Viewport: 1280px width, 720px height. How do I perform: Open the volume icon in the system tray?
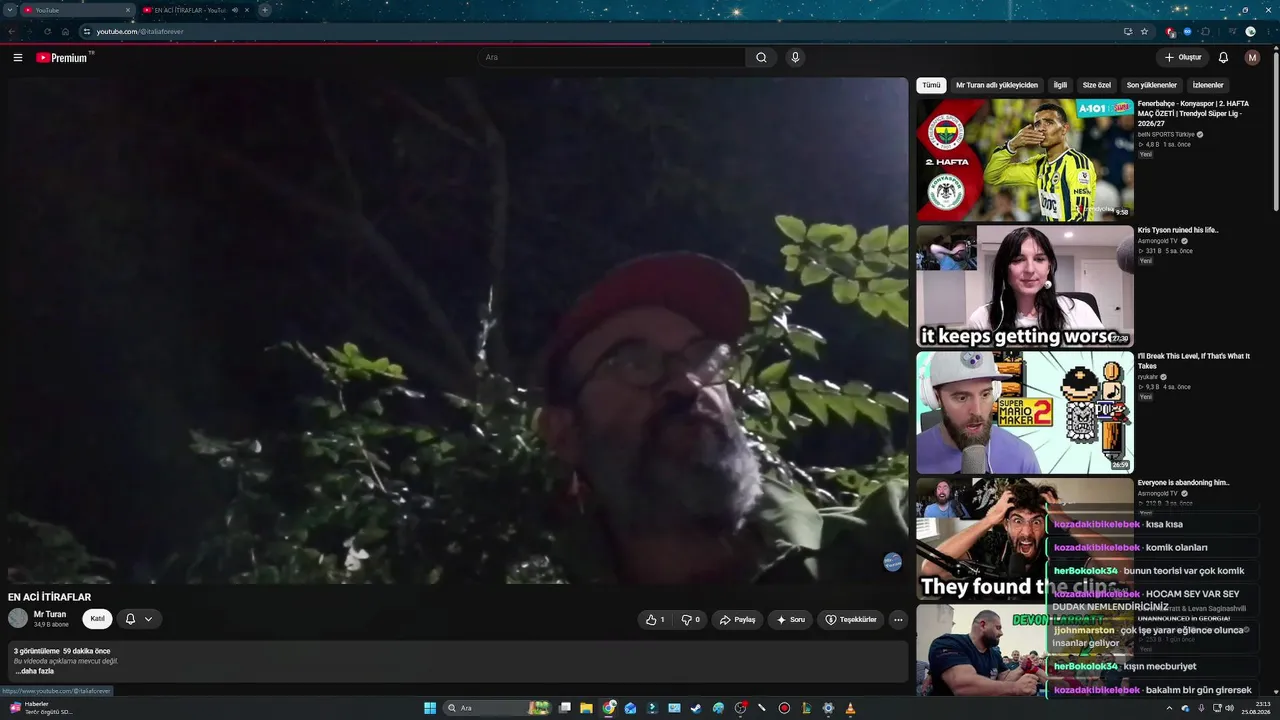click(1230, 708)
